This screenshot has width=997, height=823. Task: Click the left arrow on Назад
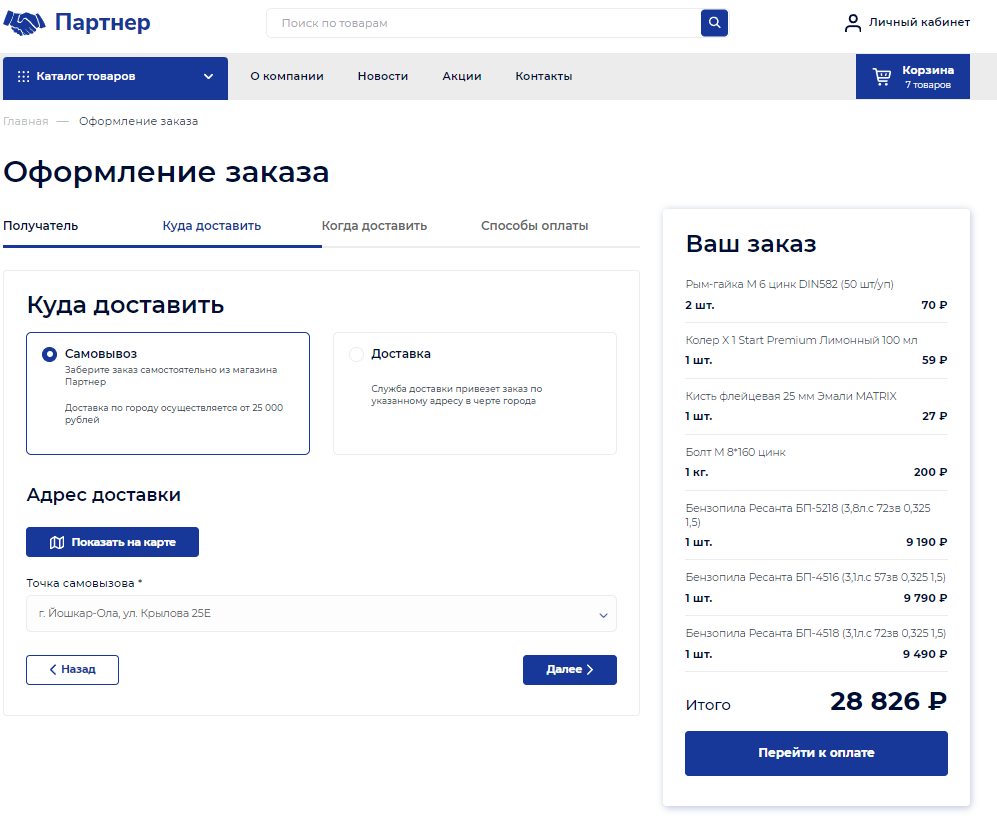(x=53, y=670)
